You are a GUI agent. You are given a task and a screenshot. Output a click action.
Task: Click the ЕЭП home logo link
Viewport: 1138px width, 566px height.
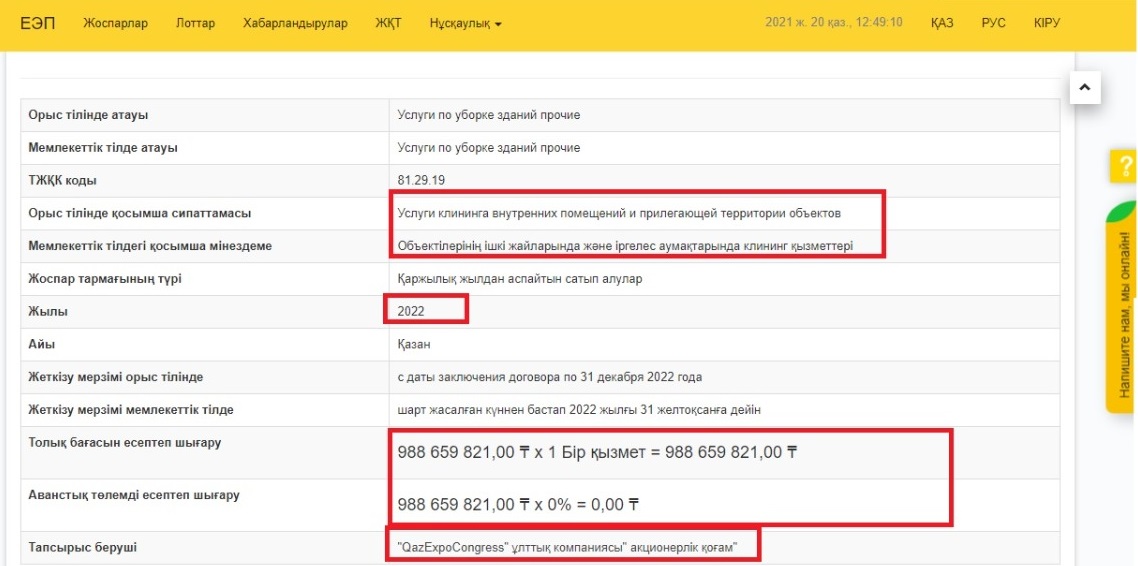click(38, 23)
